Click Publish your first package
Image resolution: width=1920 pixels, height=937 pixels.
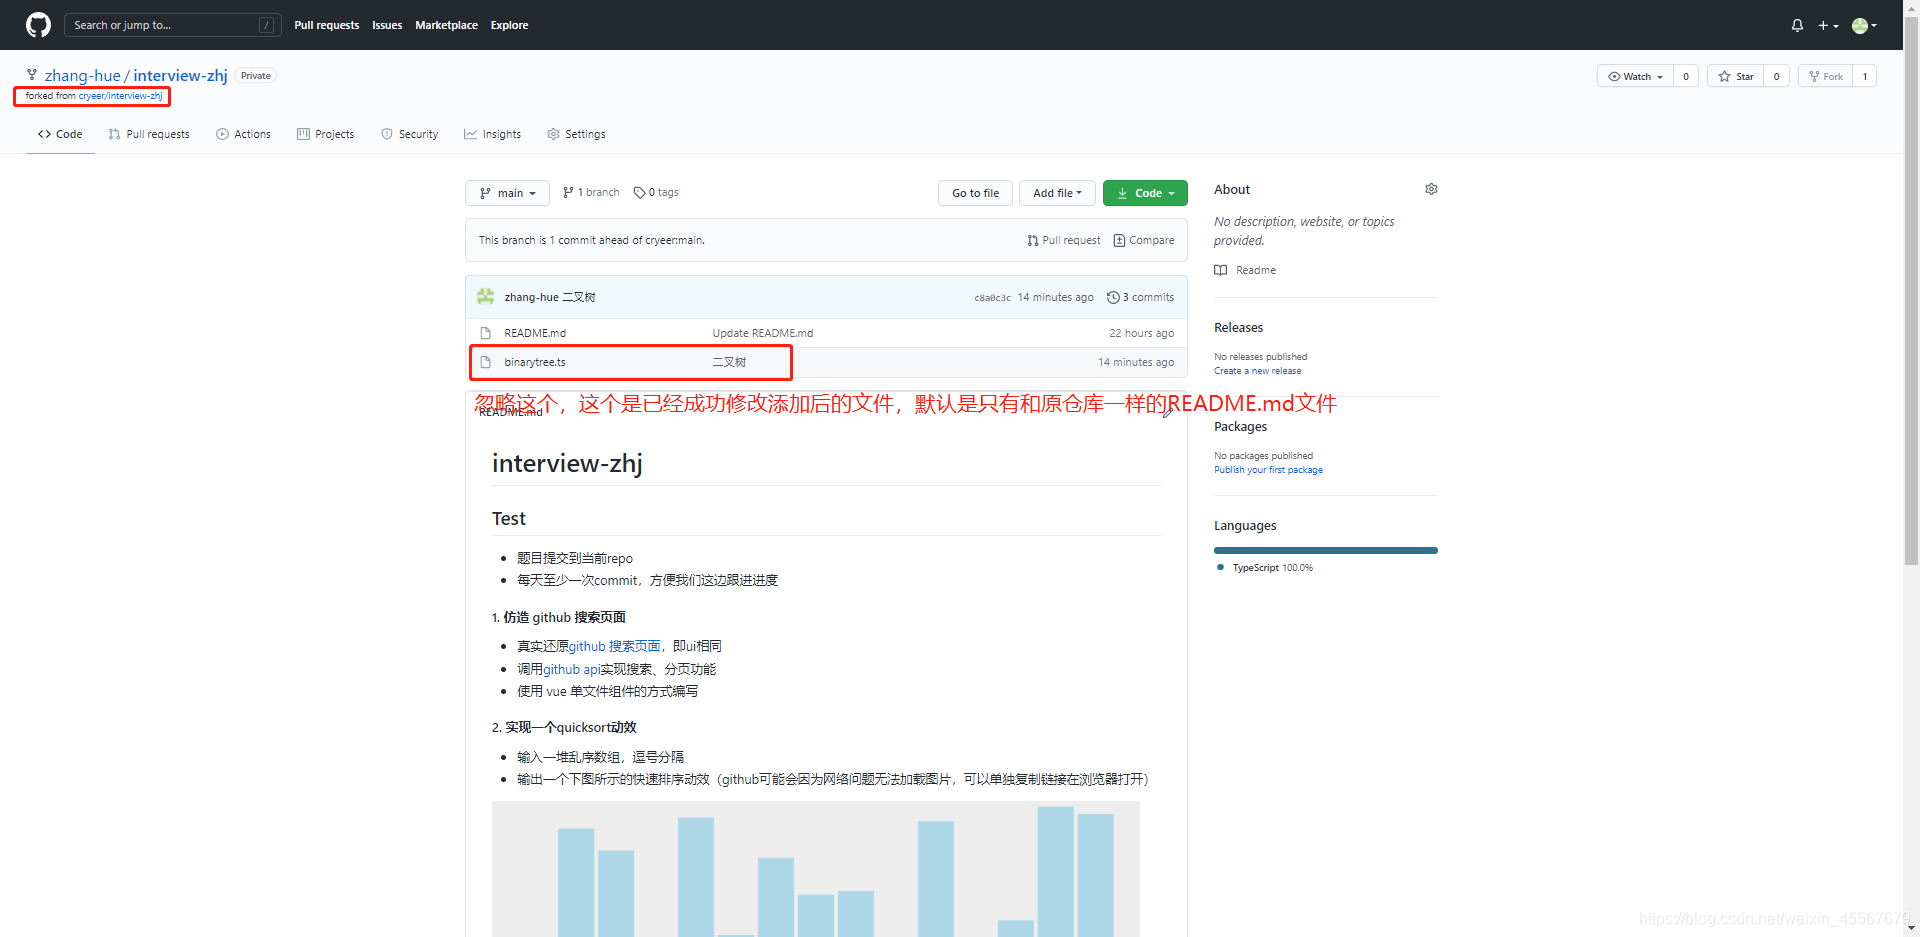click(x=1268, y=470)
